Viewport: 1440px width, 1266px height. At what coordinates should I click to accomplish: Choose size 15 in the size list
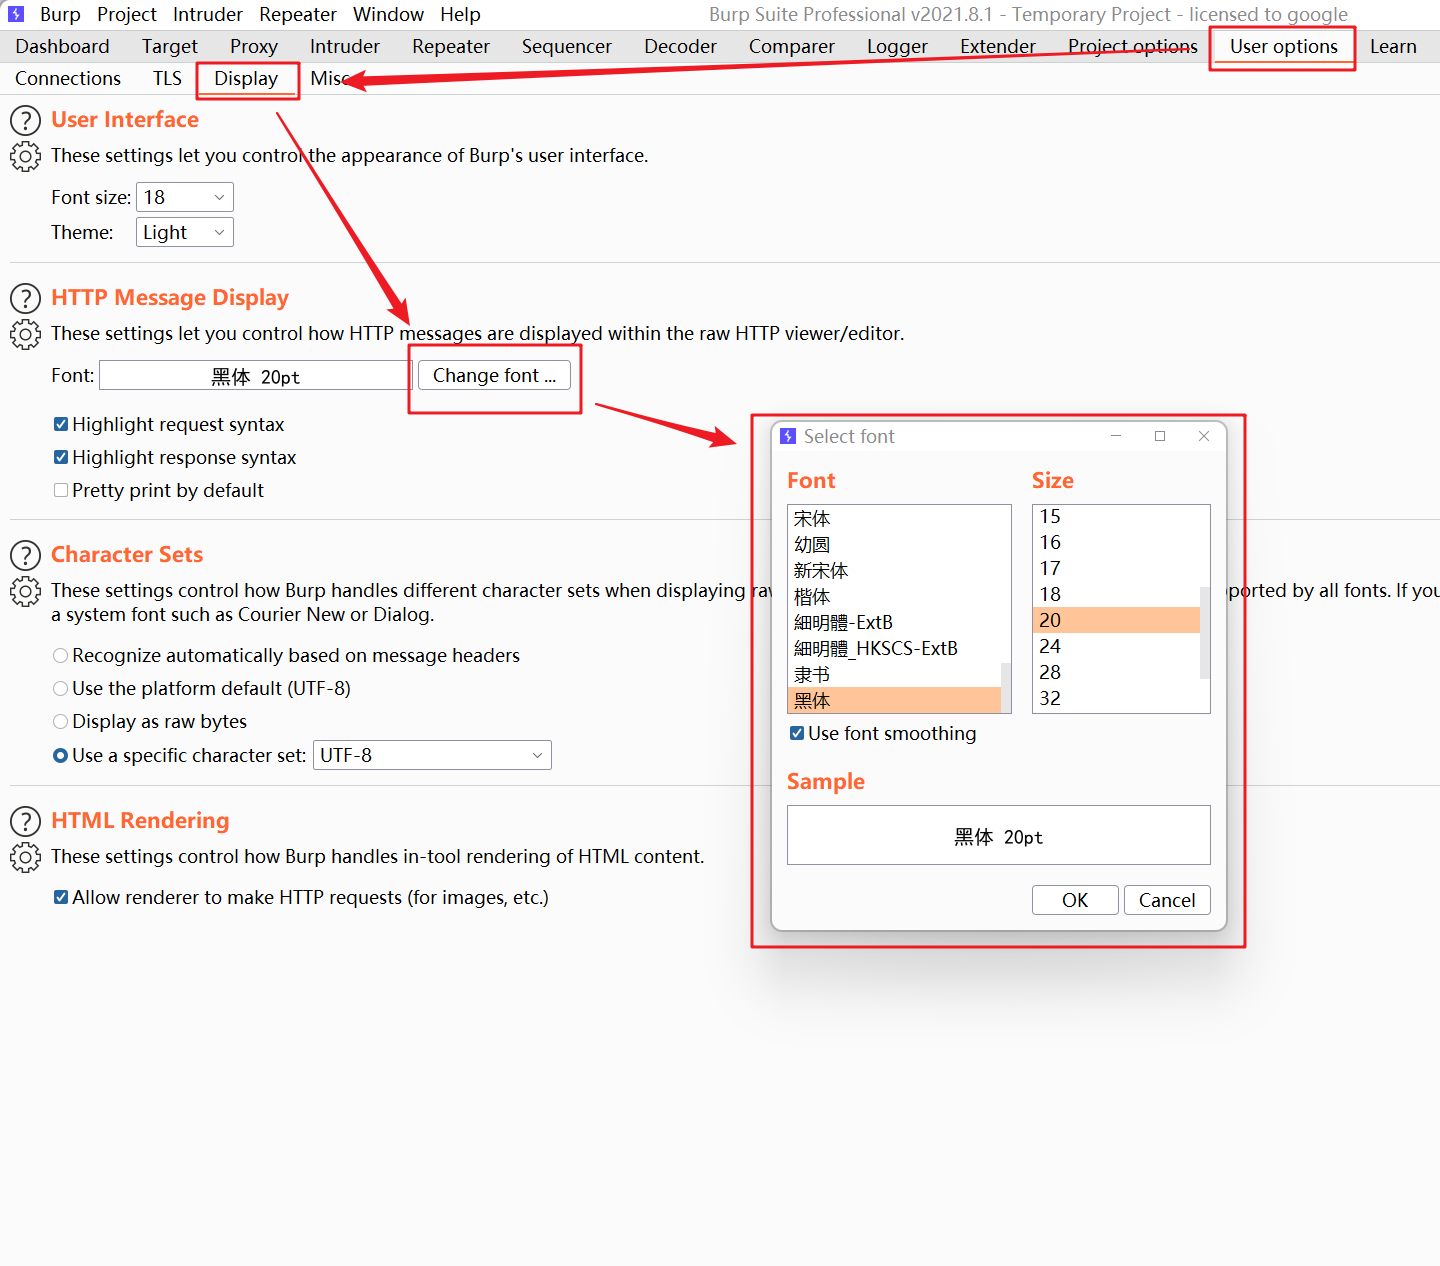(1116, 516)
